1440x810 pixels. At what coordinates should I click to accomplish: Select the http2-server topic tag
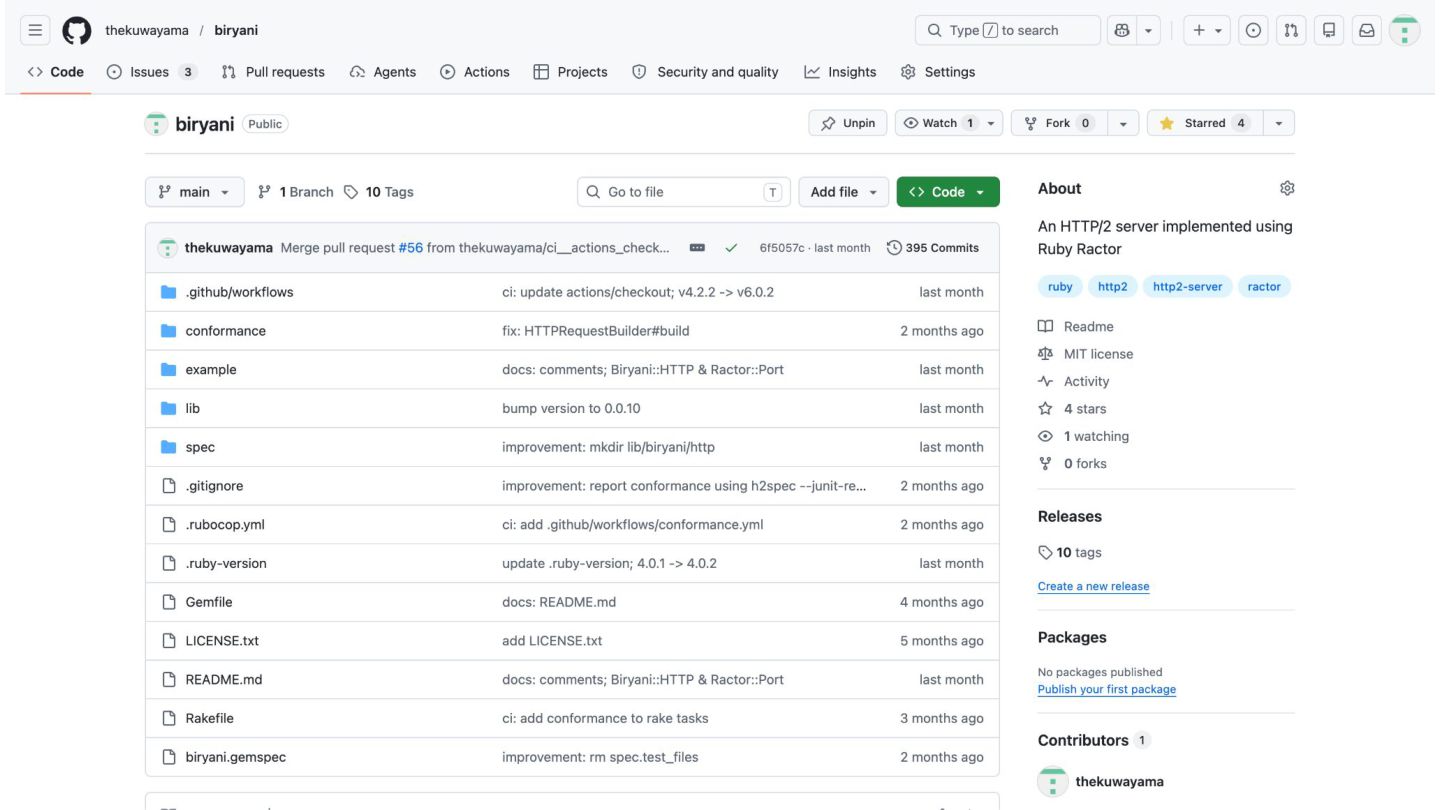coord(1187,286)
